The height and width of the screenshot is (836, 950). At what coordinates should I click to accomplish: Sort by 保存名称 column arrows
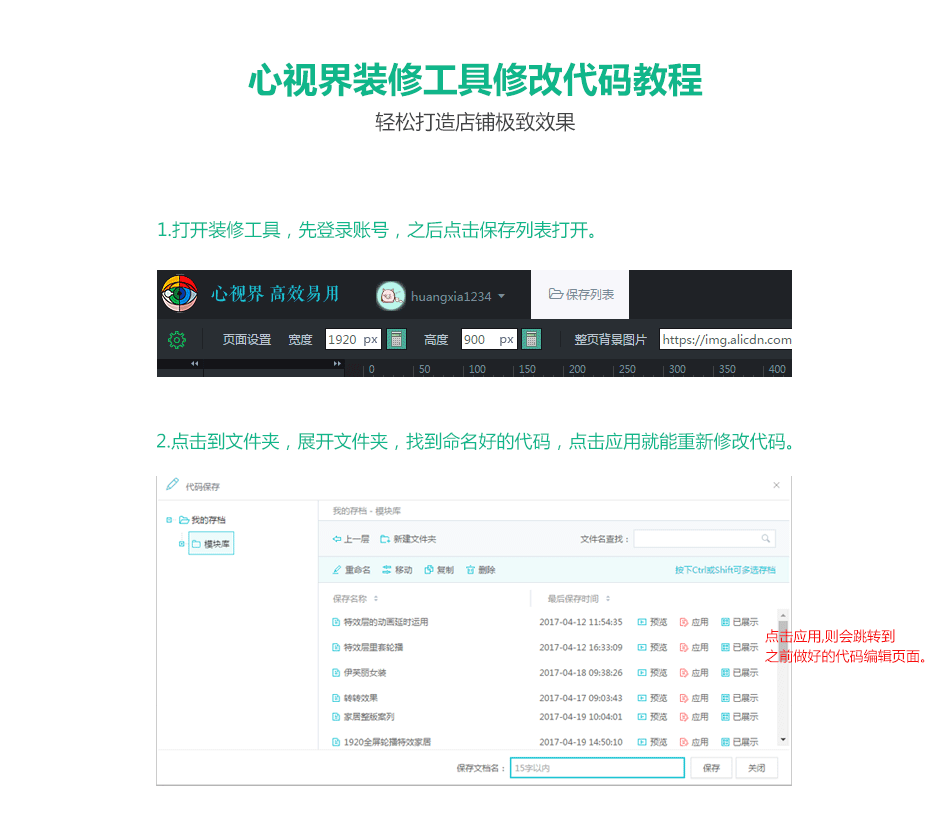click(376, 599)
